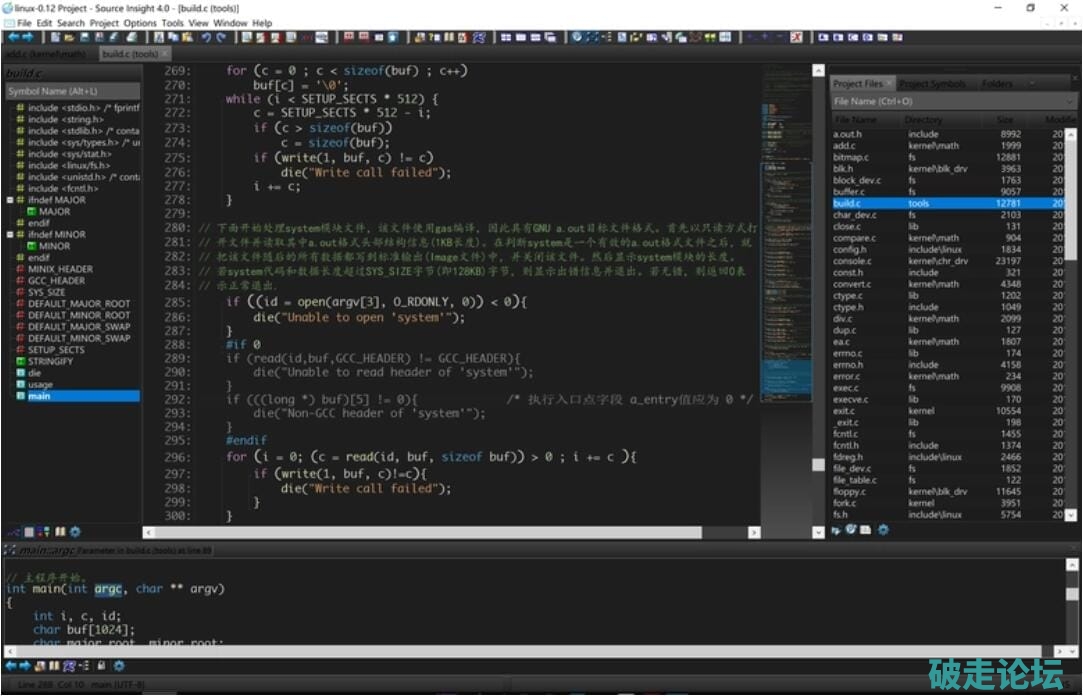The image size is (1083, 696).
Task: Collapse the ifndef MINOR tree node
Action: [x=9, y=235]
